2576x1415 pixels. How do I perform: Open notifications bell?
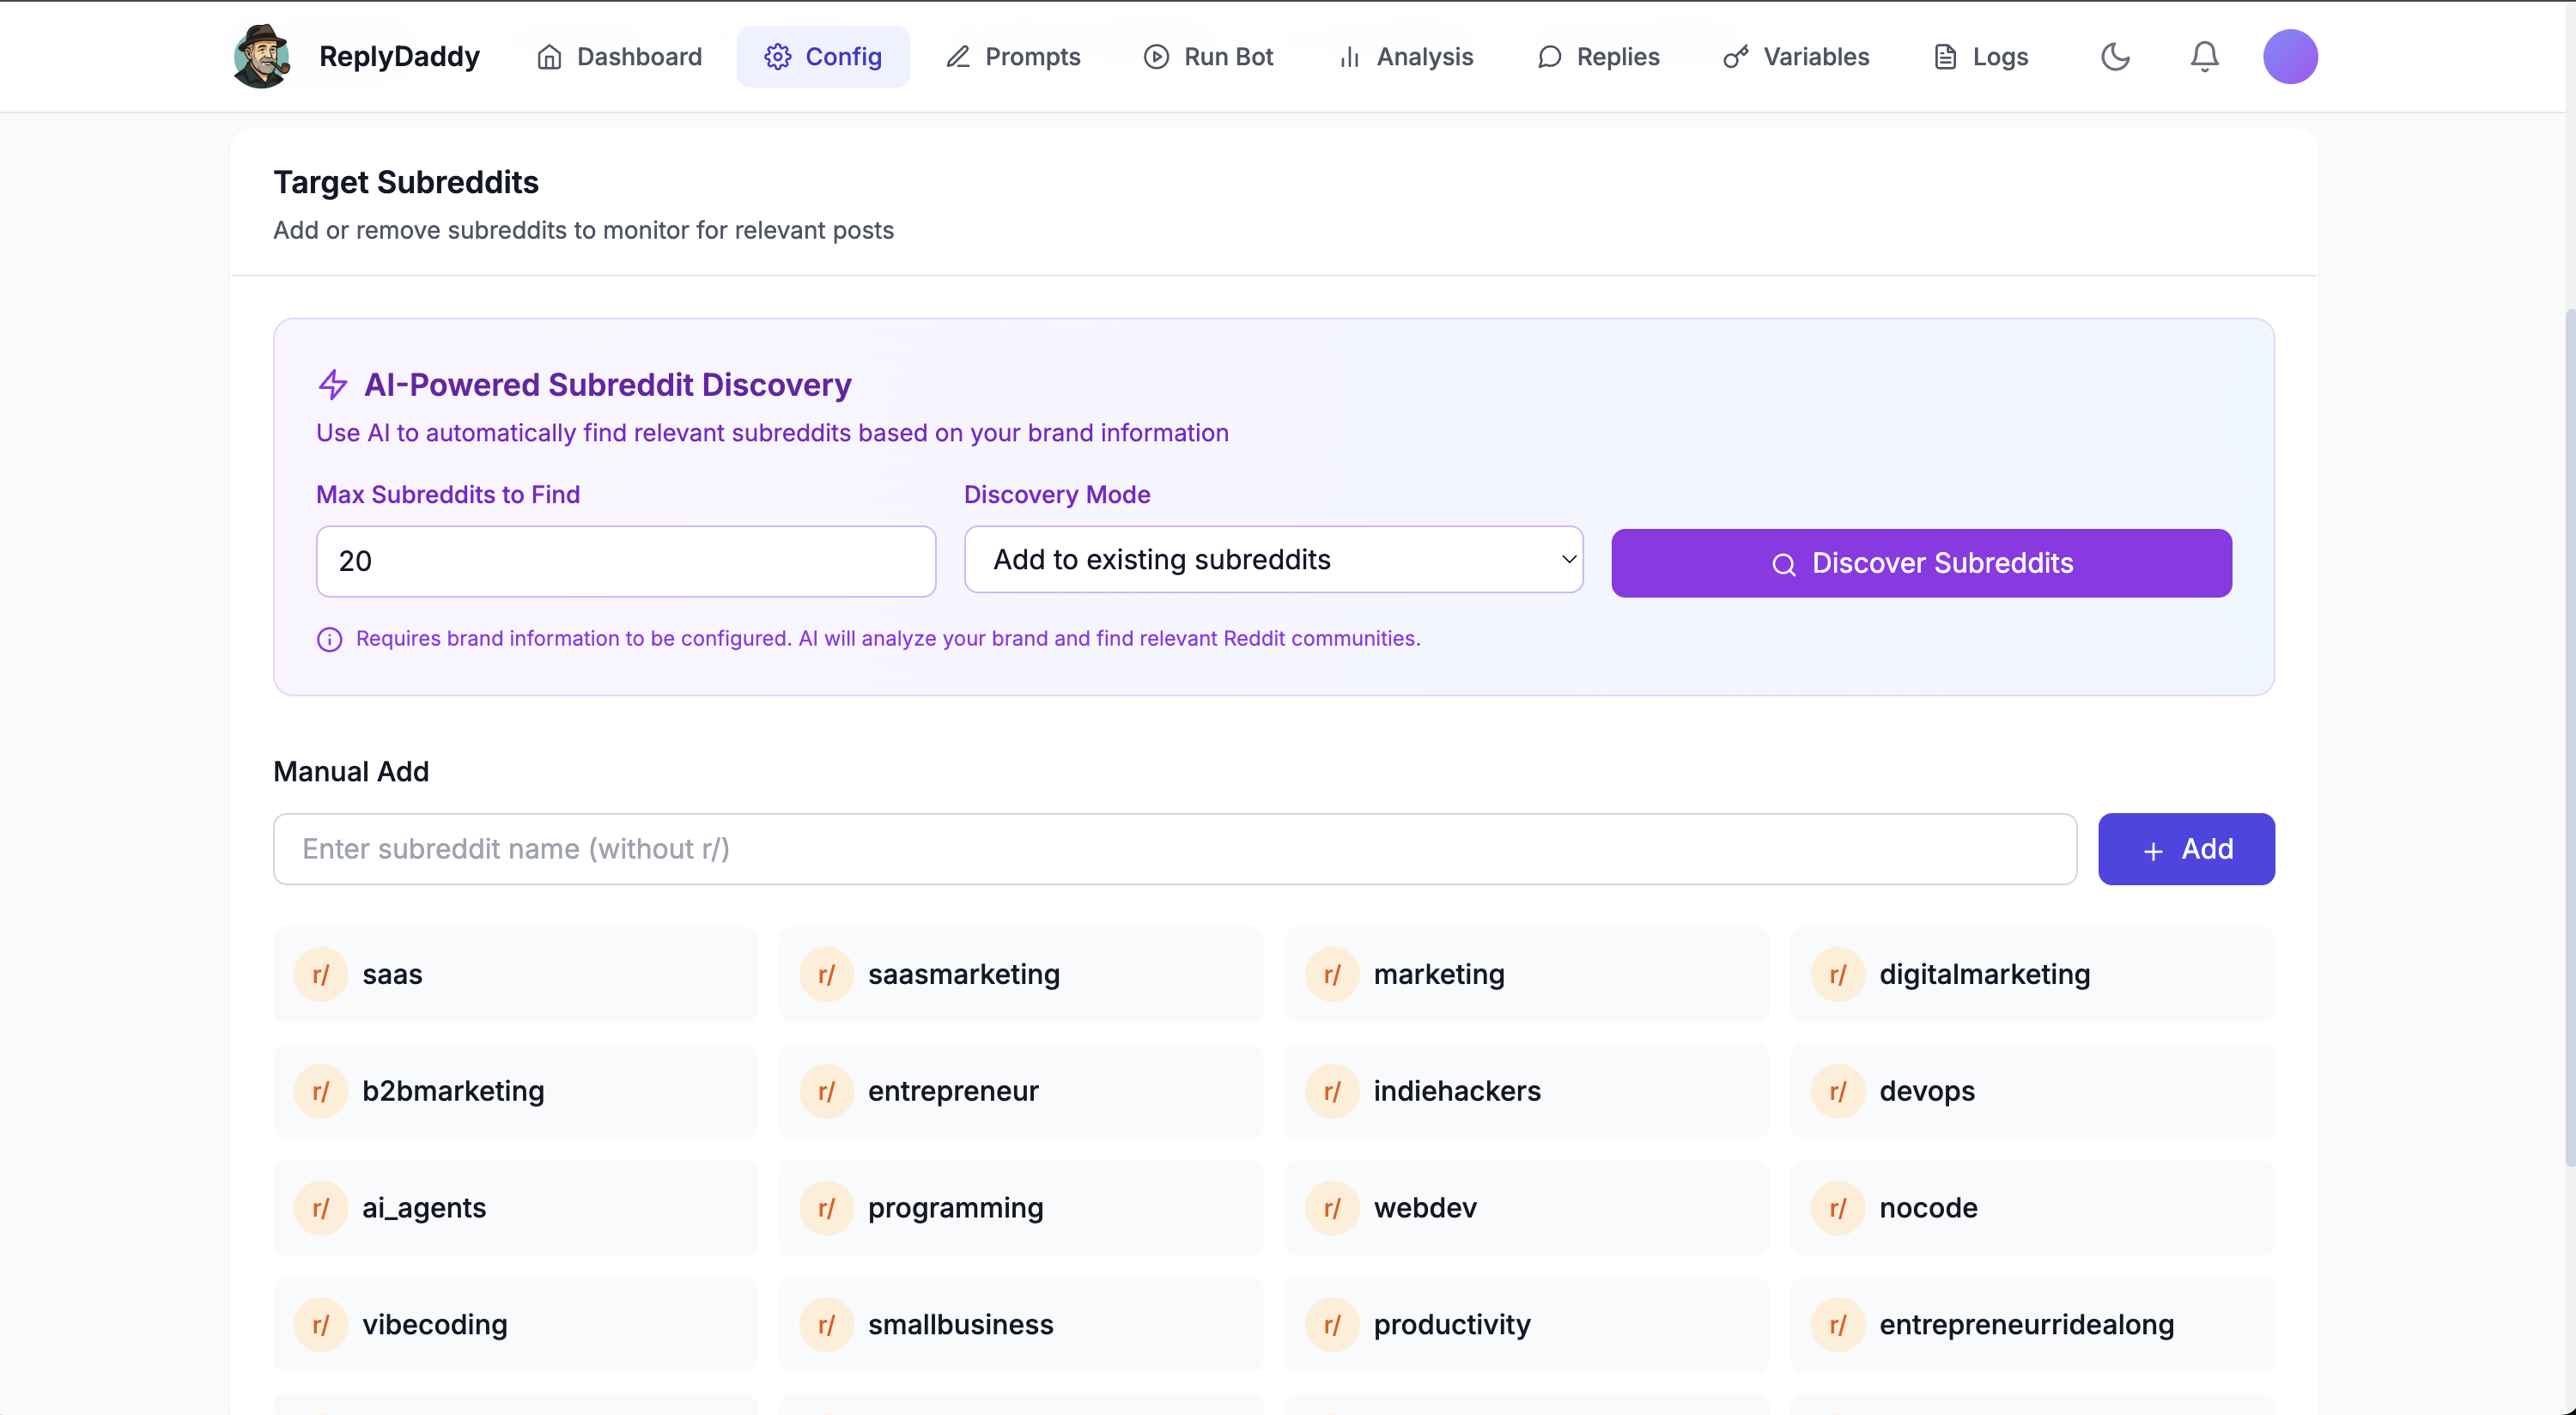2204,57
